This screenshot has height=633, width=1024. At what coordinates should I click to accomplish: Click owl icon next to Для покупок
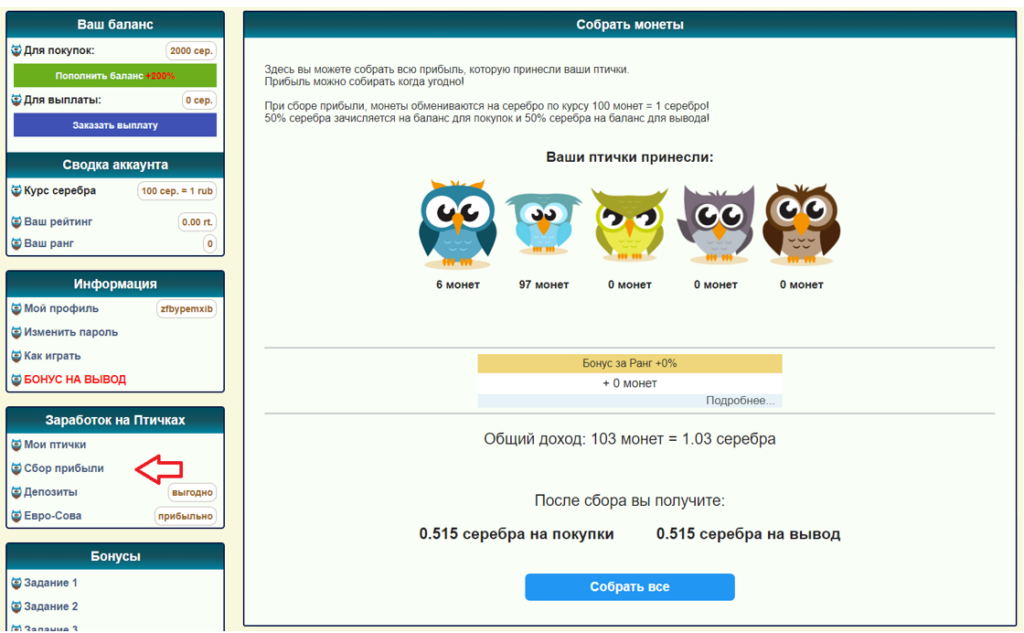coord(16,50)
